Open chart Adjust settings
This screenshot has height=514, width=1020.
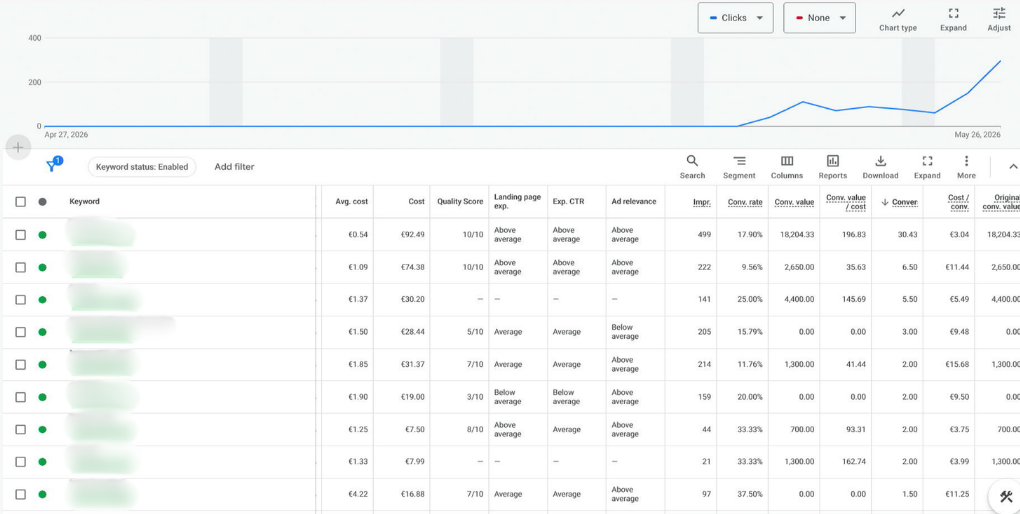pyautogui.click(x=999, y=19)
